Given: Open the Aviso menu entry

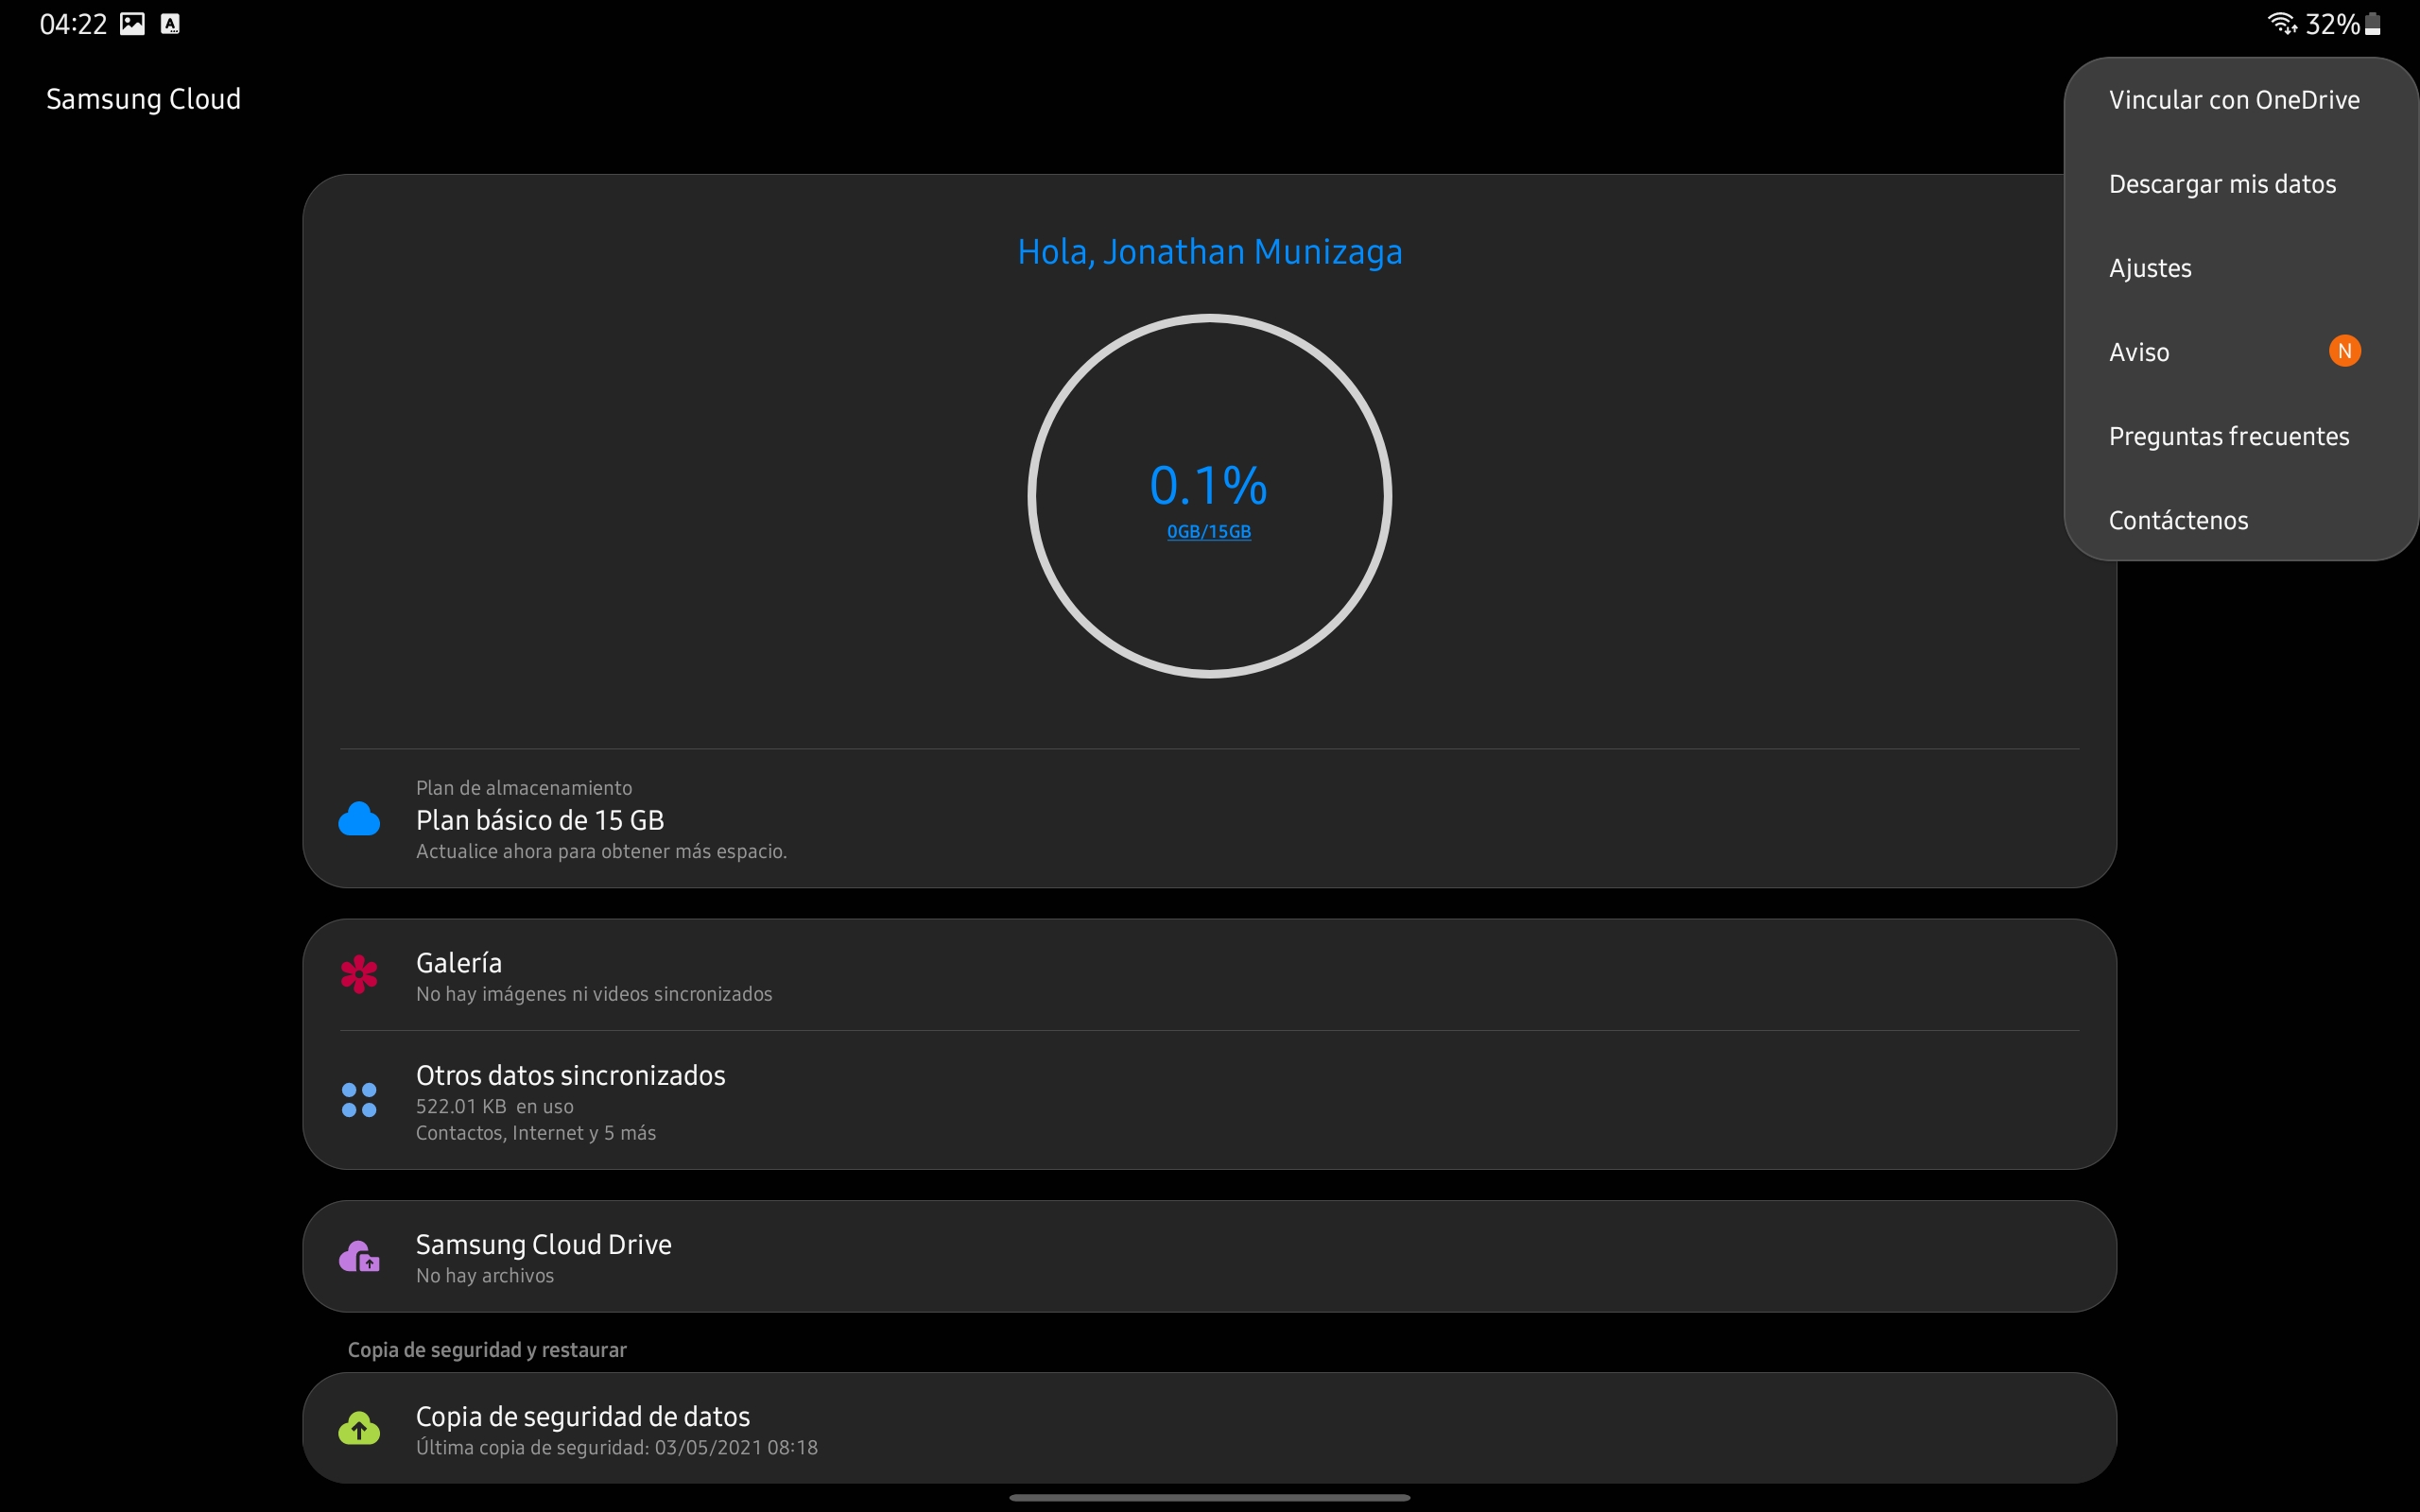Looking at the screenshot, I should pyautogui.click(x=2240, y=352).
